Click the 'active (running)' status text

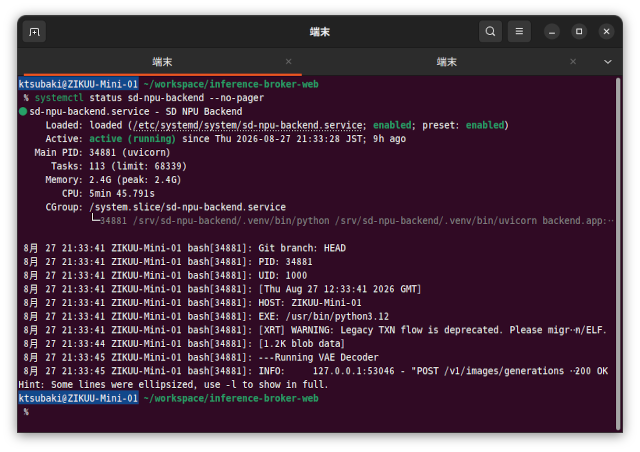pyautogui.click(x=132, y=139)
